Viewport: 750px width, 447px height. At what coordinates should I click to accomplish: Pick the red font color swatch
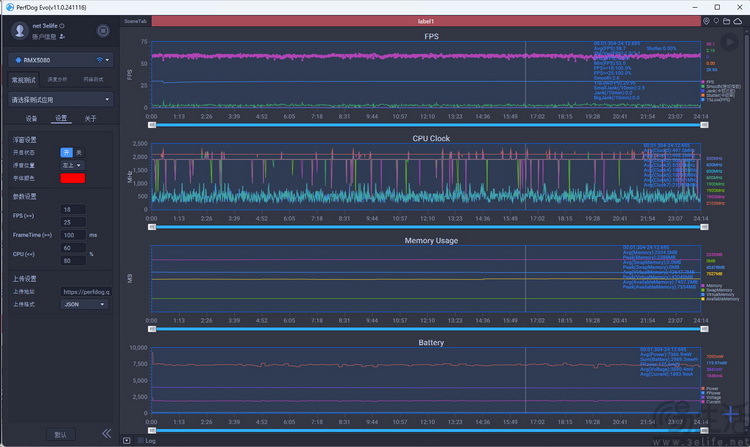tap(73, 178)
